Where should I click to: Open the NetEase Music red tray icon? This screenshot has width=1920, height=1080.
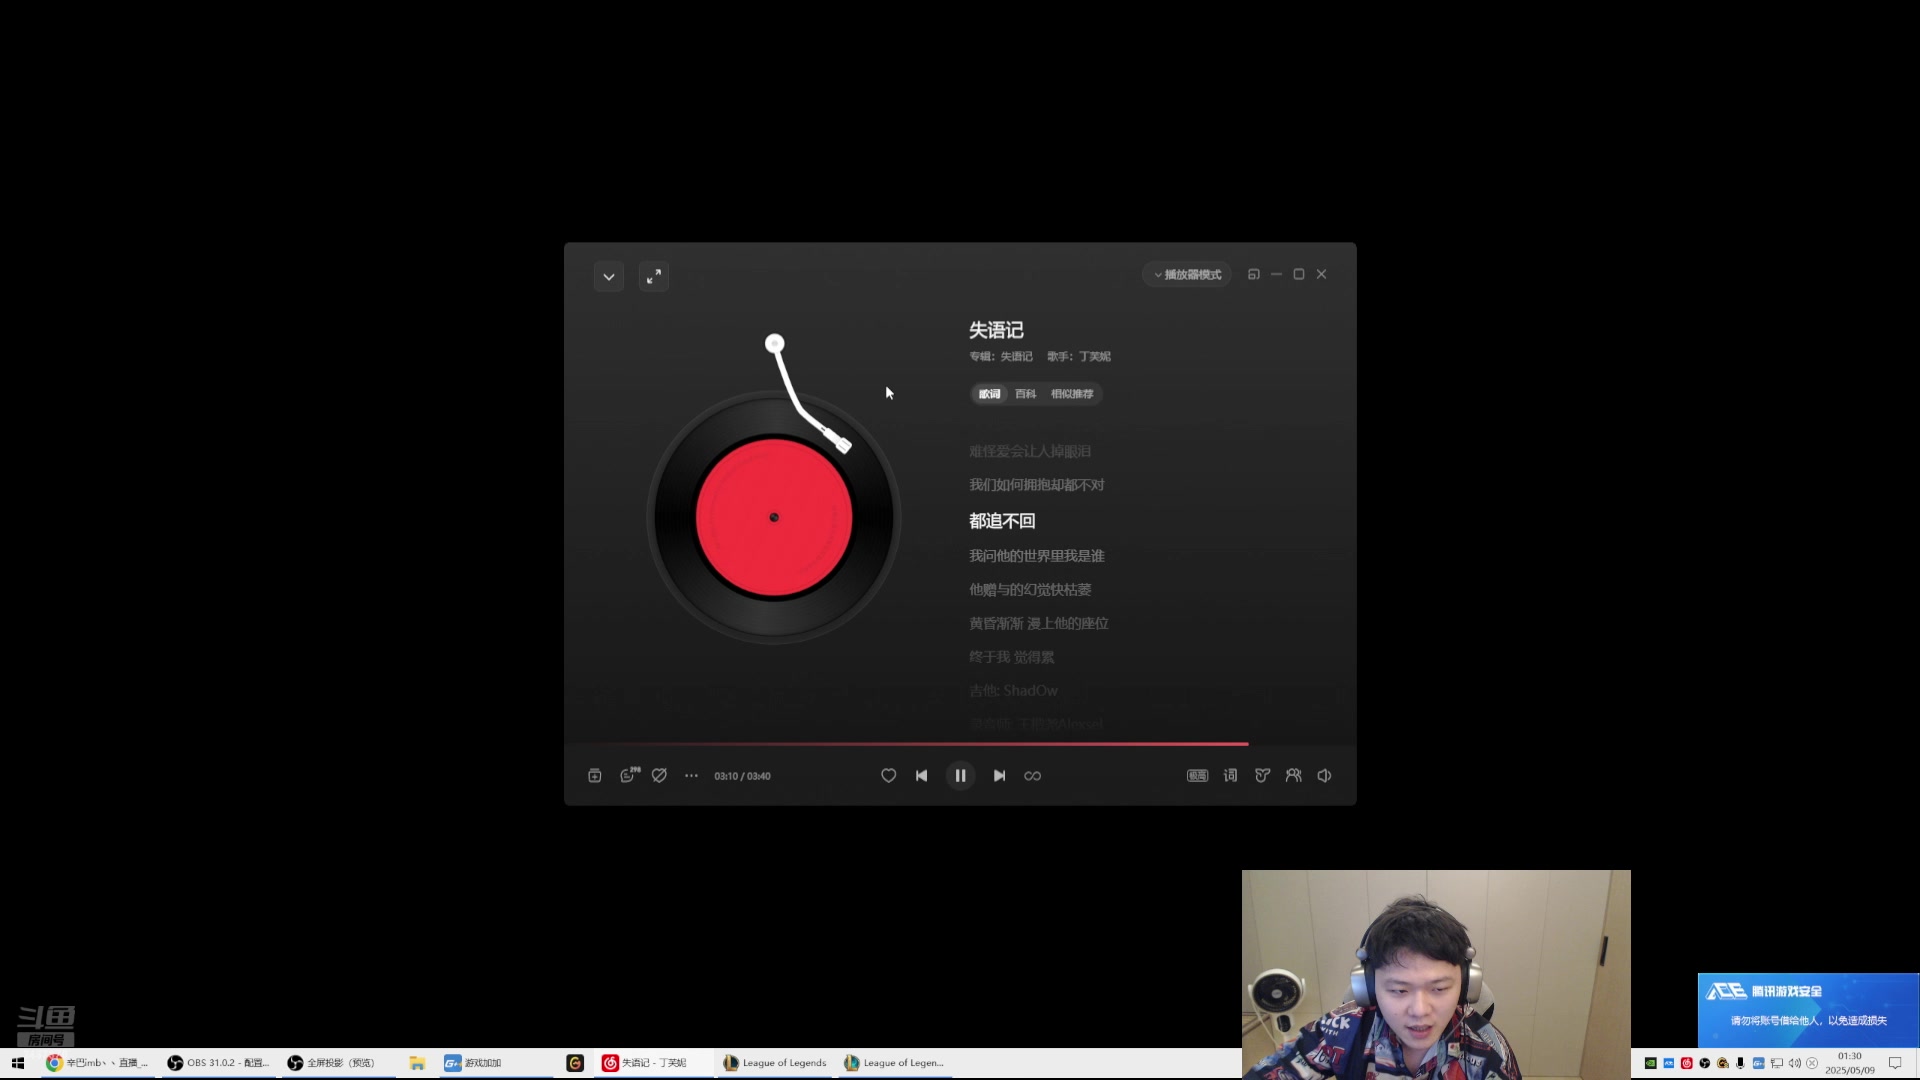[1686, 1063]
